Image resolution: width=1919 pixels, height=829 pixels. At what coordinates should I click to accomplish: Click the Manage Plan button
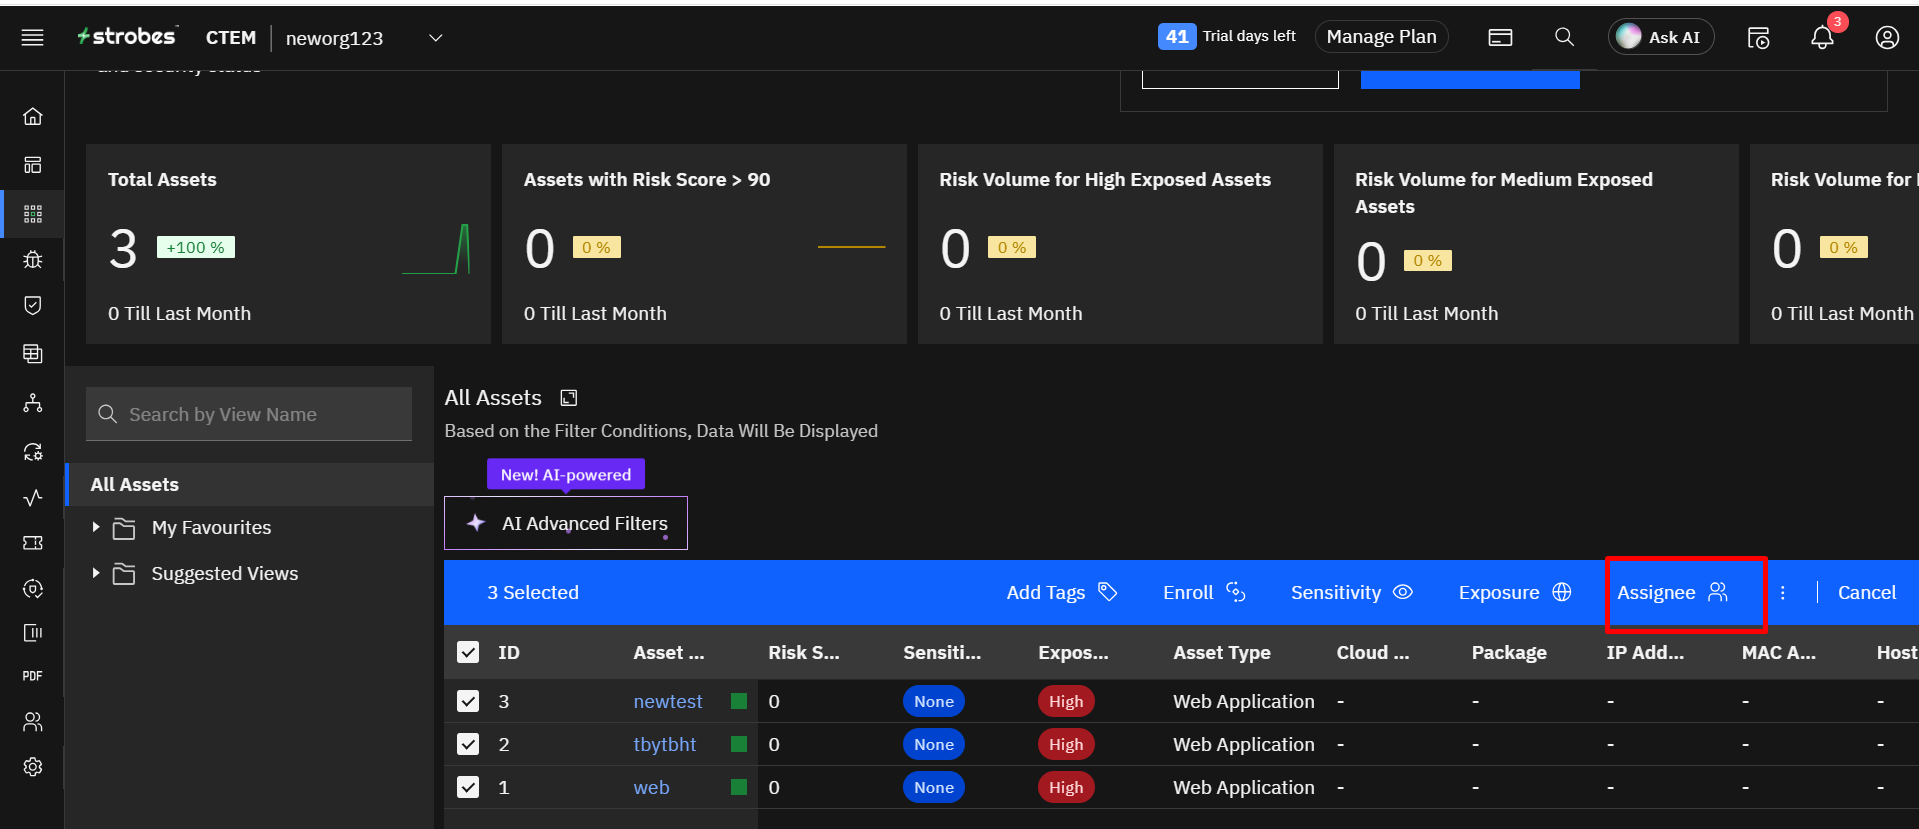pyautogui.click(x=1380, y=37)
